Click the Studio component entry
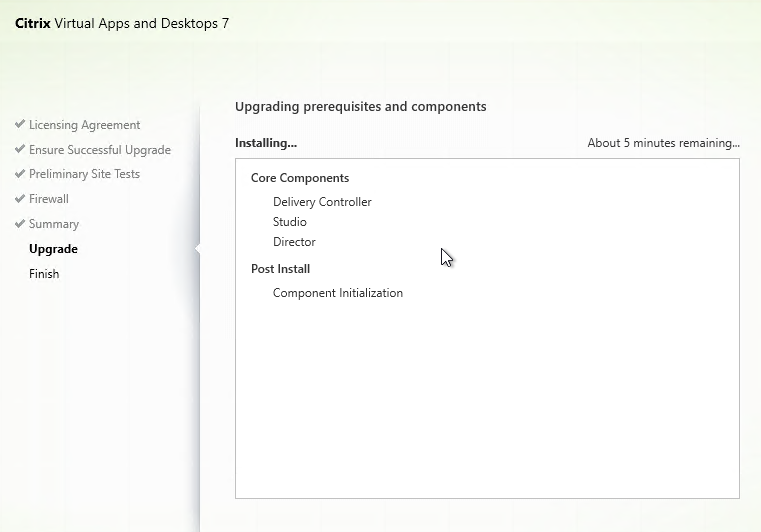The width and height of the screenshot is (761, 532). pos(290,222)
